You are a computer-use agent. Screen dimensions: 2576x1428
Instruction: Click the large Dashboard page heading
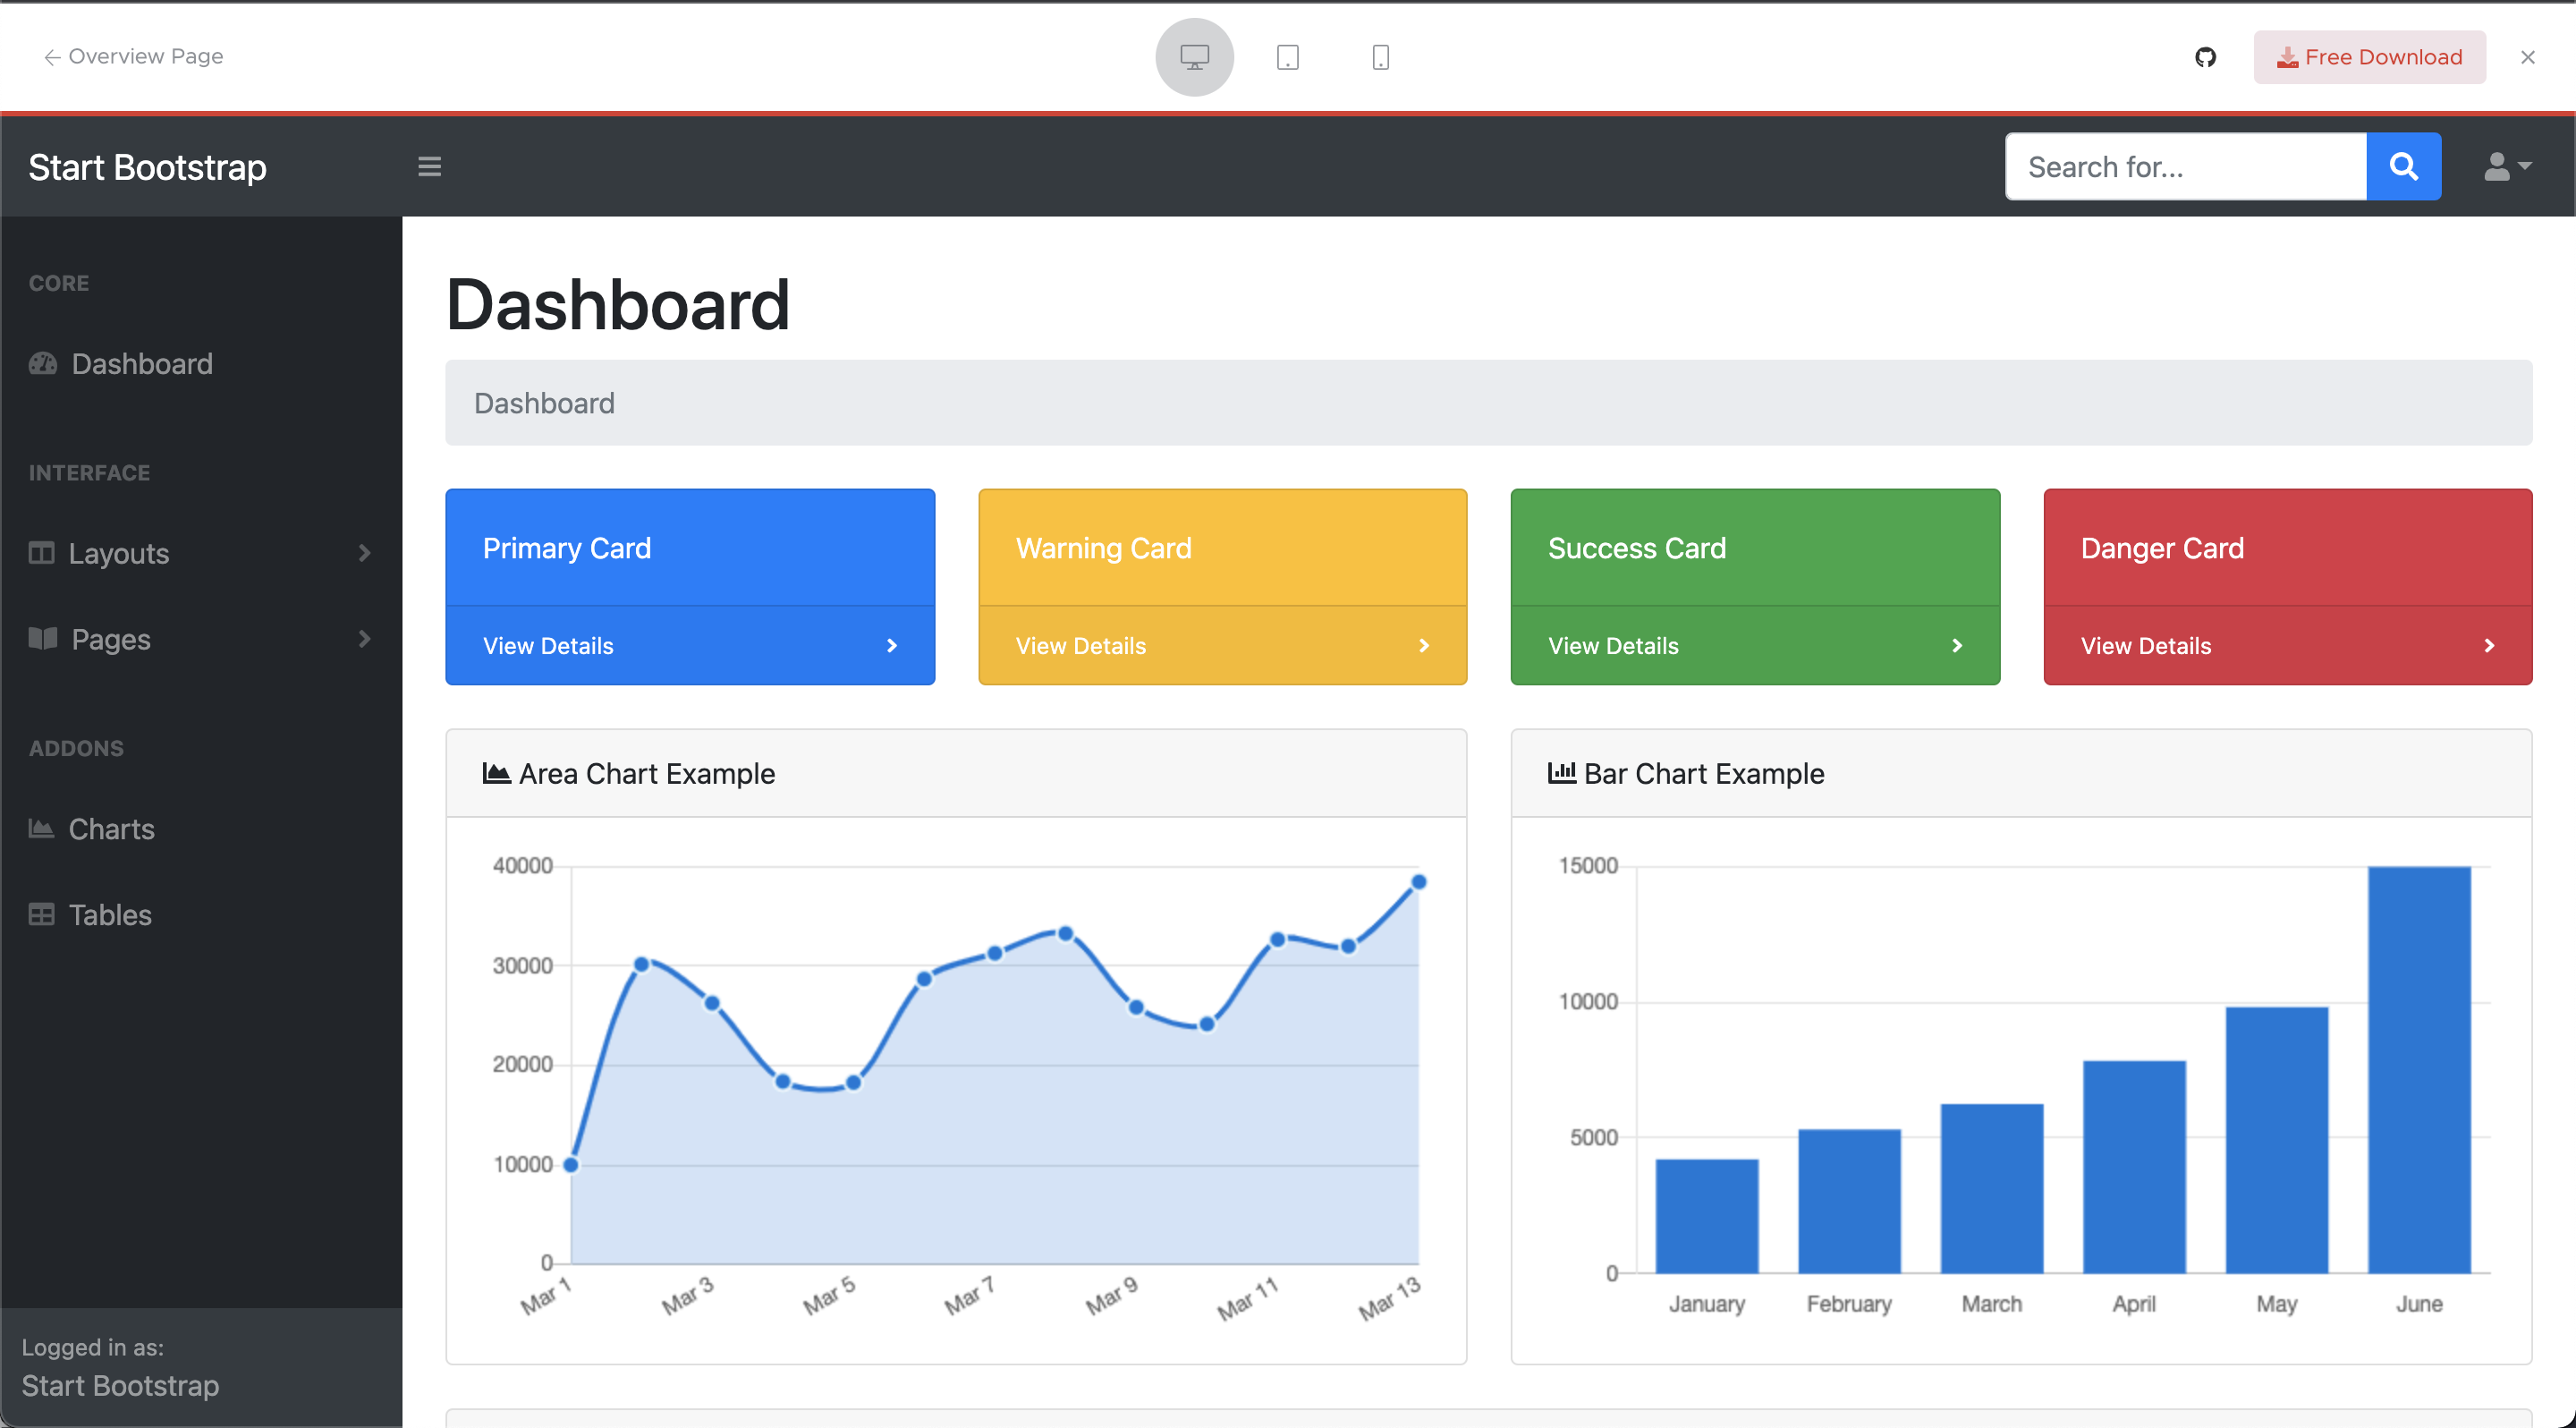click(x=618, y=304)
